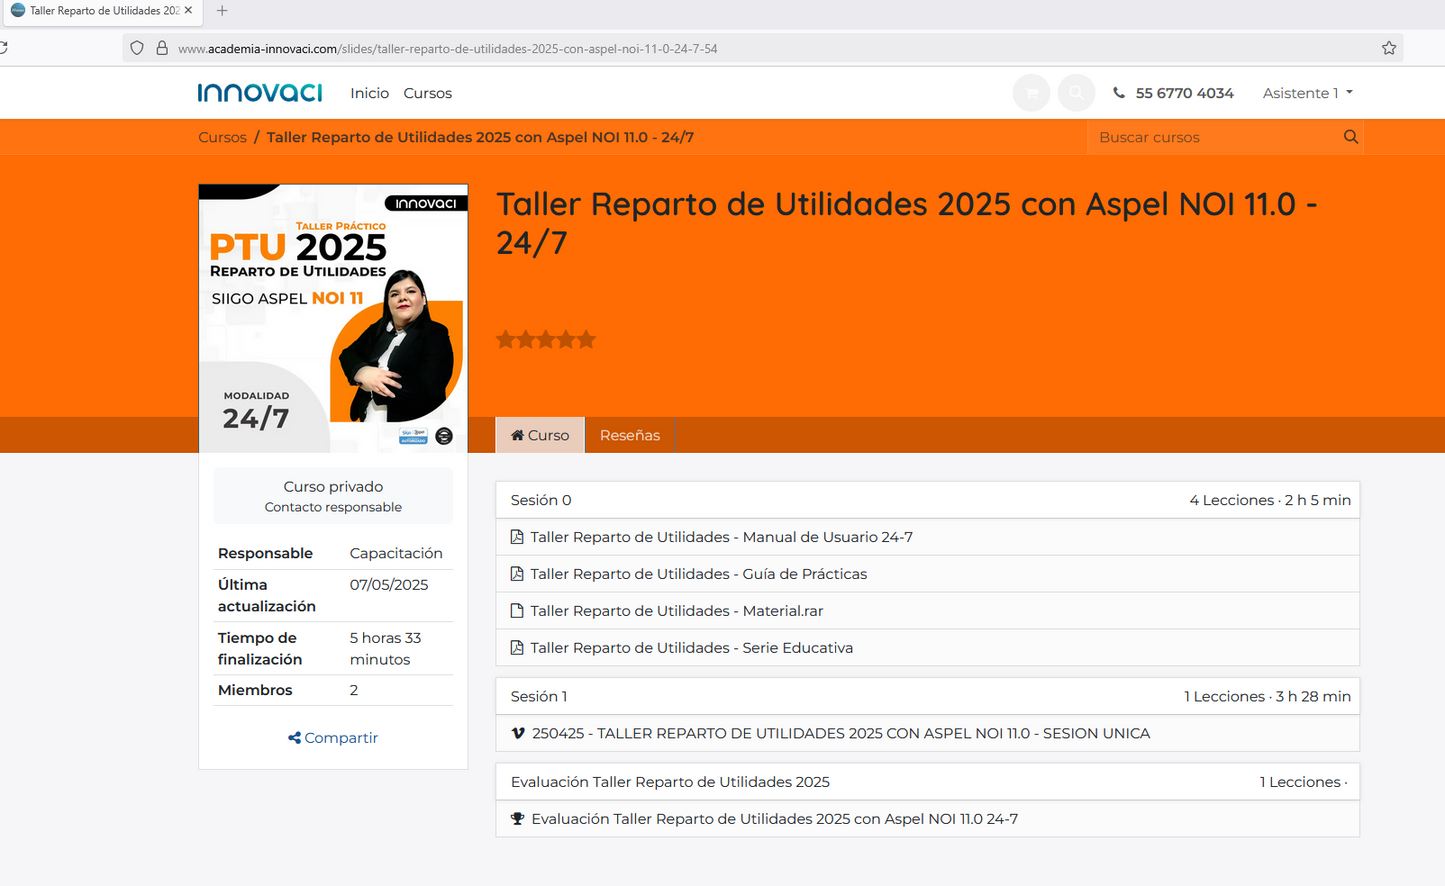The width and height of the screenshot is (1445, 886).
Task: Open Taller Reparto de Utilidades - Serie Educativa
Action: point(691,648)
